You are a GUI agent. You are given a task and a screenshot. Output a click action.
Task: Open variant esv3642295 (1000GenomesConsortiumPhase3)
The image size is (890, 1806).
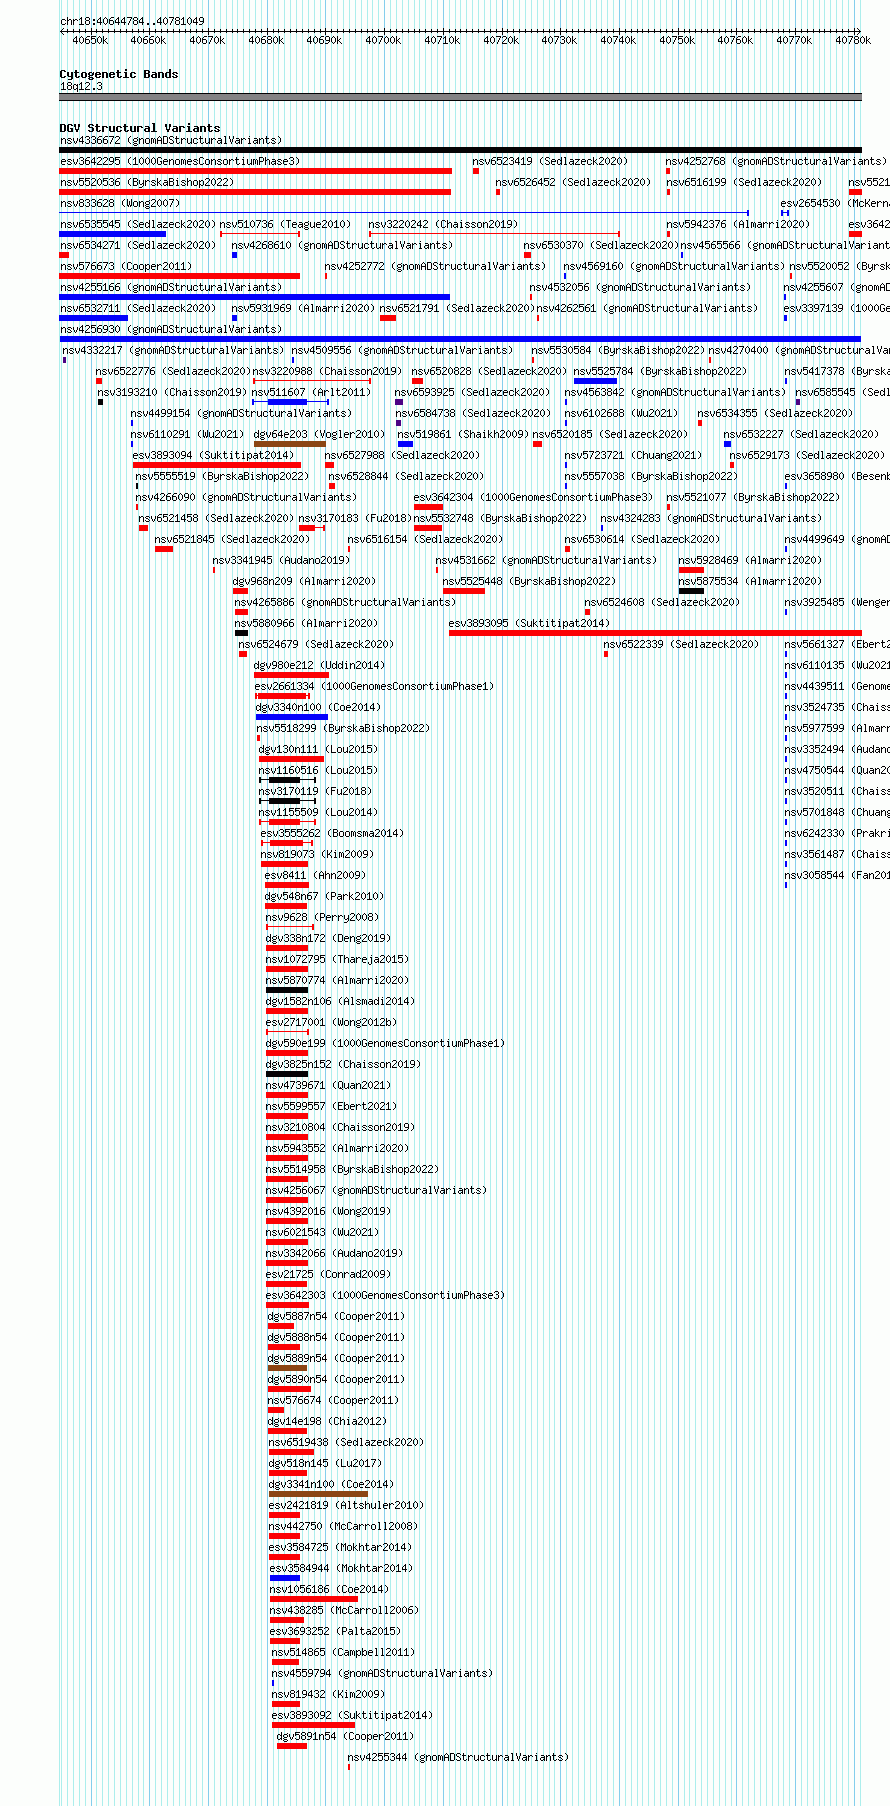(180, 161)
